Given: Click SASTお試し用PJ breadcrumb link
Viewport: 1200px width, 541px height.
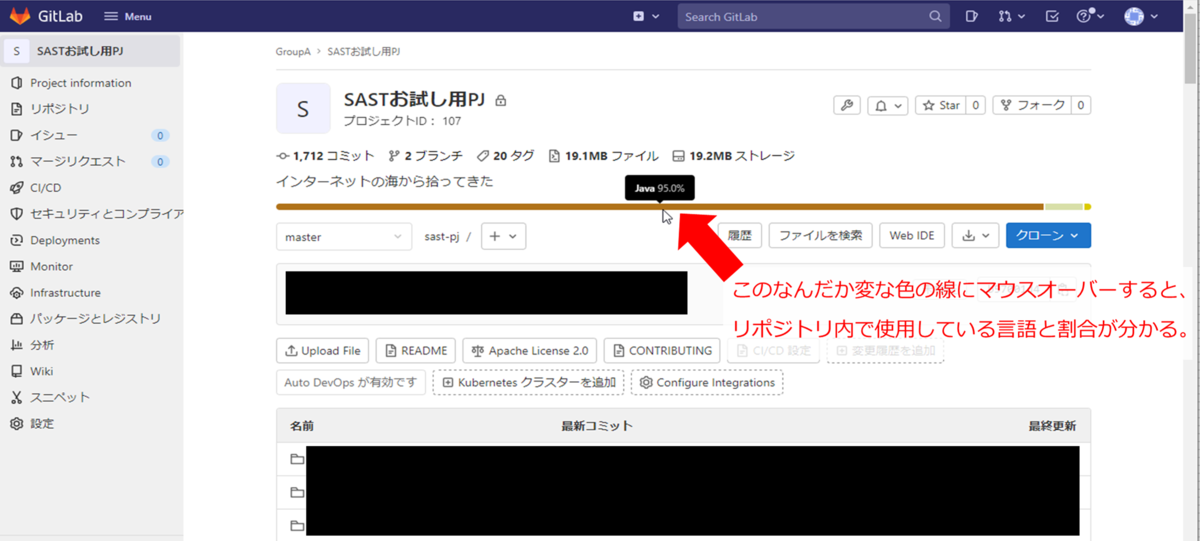Looking at the screenshot, I should 364,51.
